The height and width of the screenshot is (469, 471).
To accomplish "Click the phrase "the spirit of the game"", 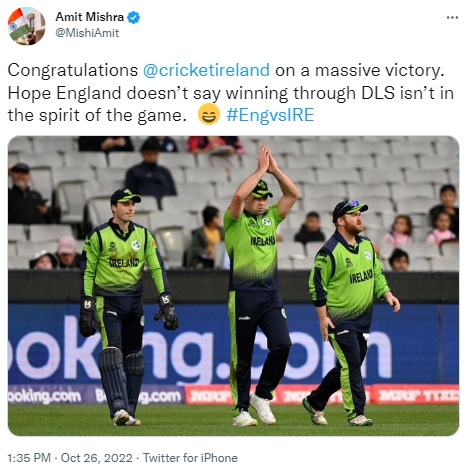I will [x=95, y=115].
